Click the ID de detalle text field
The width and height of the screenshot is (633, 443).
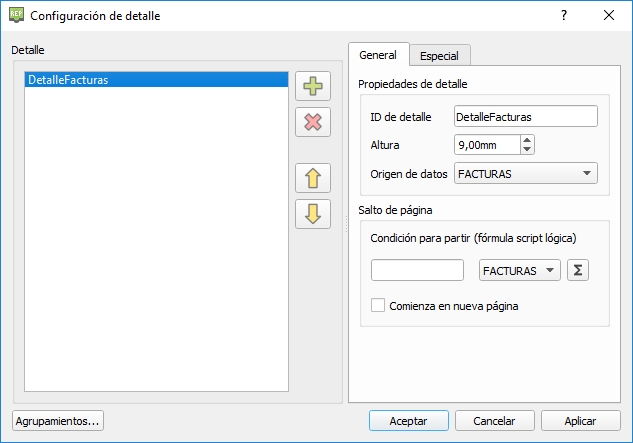[525, 117]
